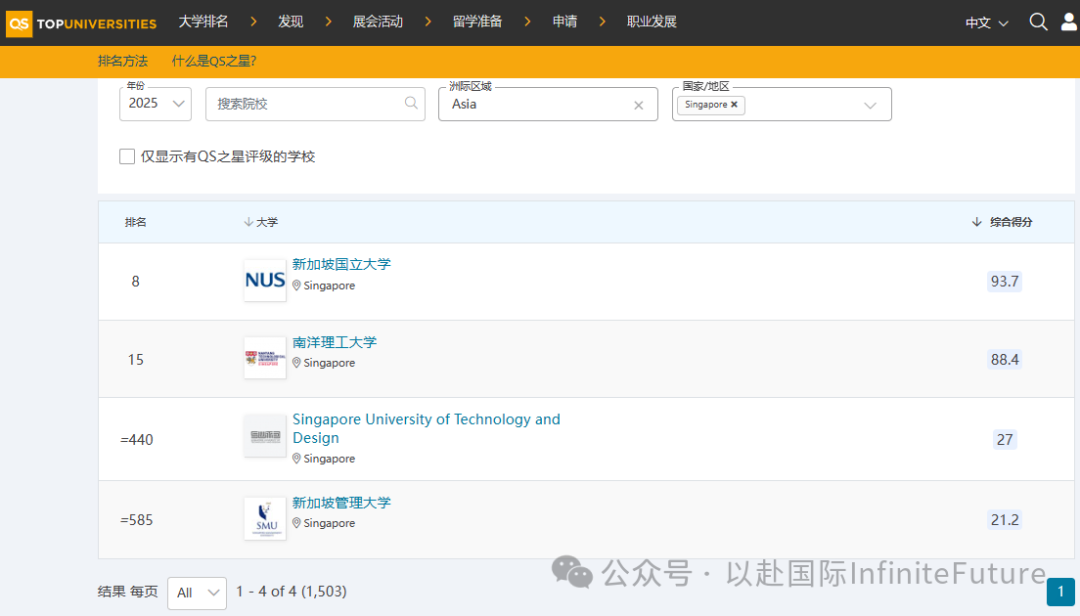The image size is (1080, 616).
Task: Click the 排名 column header
Action: 136,222
